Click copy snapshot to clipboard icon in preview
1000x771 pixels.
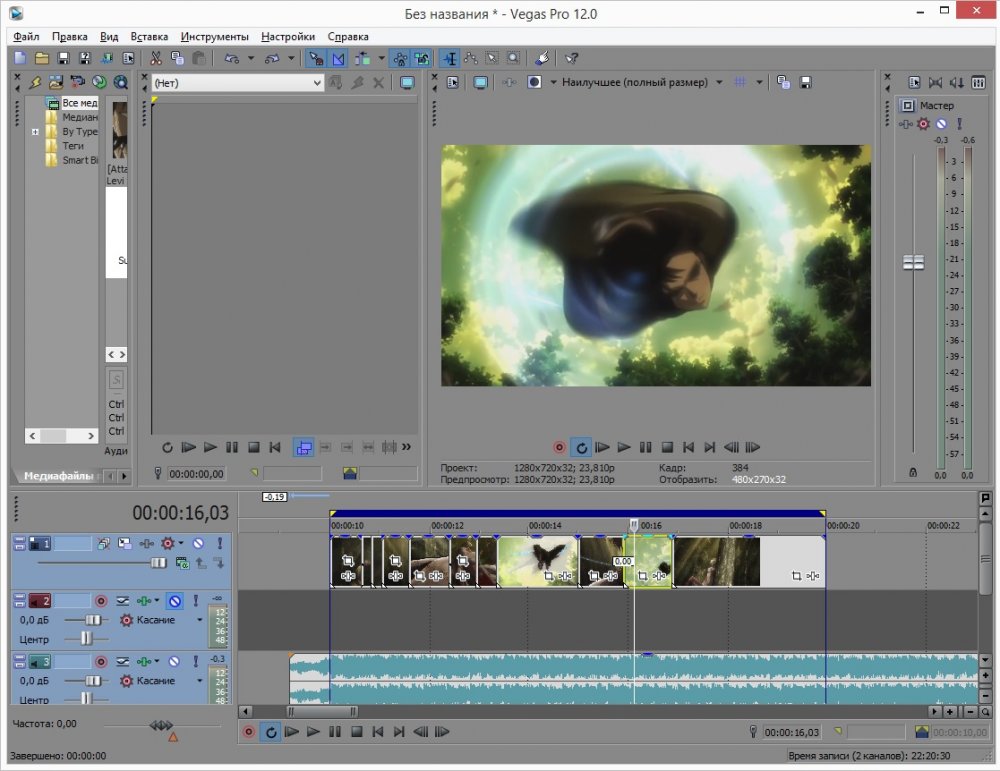(784, 82)
